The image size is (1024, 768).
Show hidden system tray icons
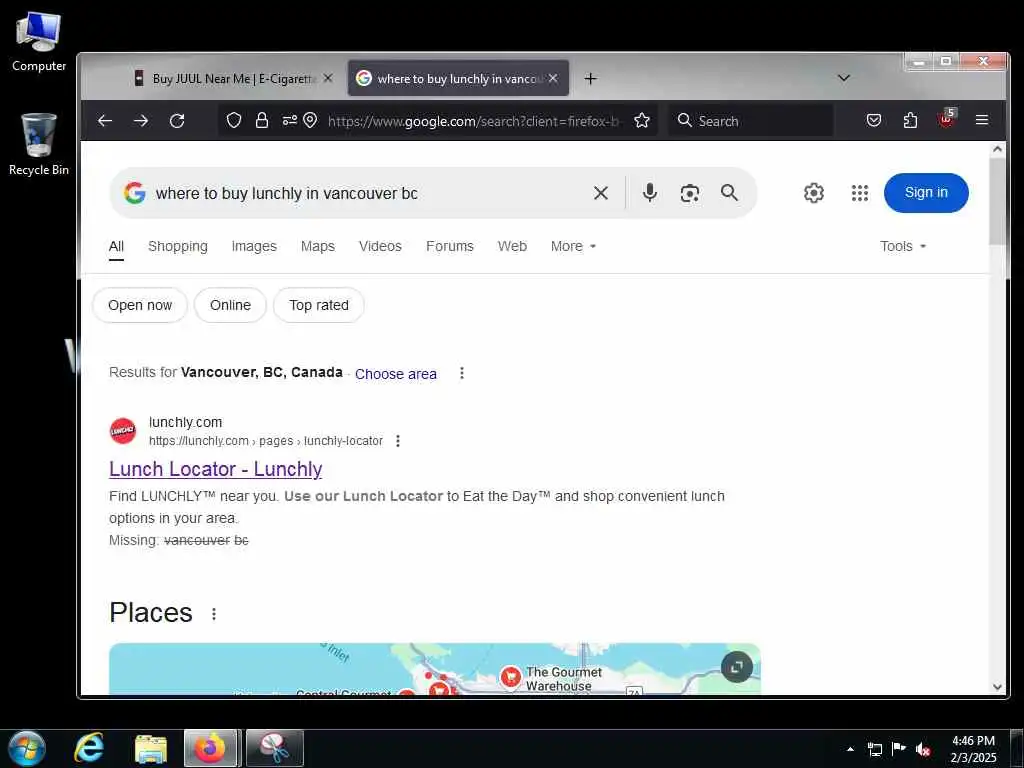[x=850, y=749]
